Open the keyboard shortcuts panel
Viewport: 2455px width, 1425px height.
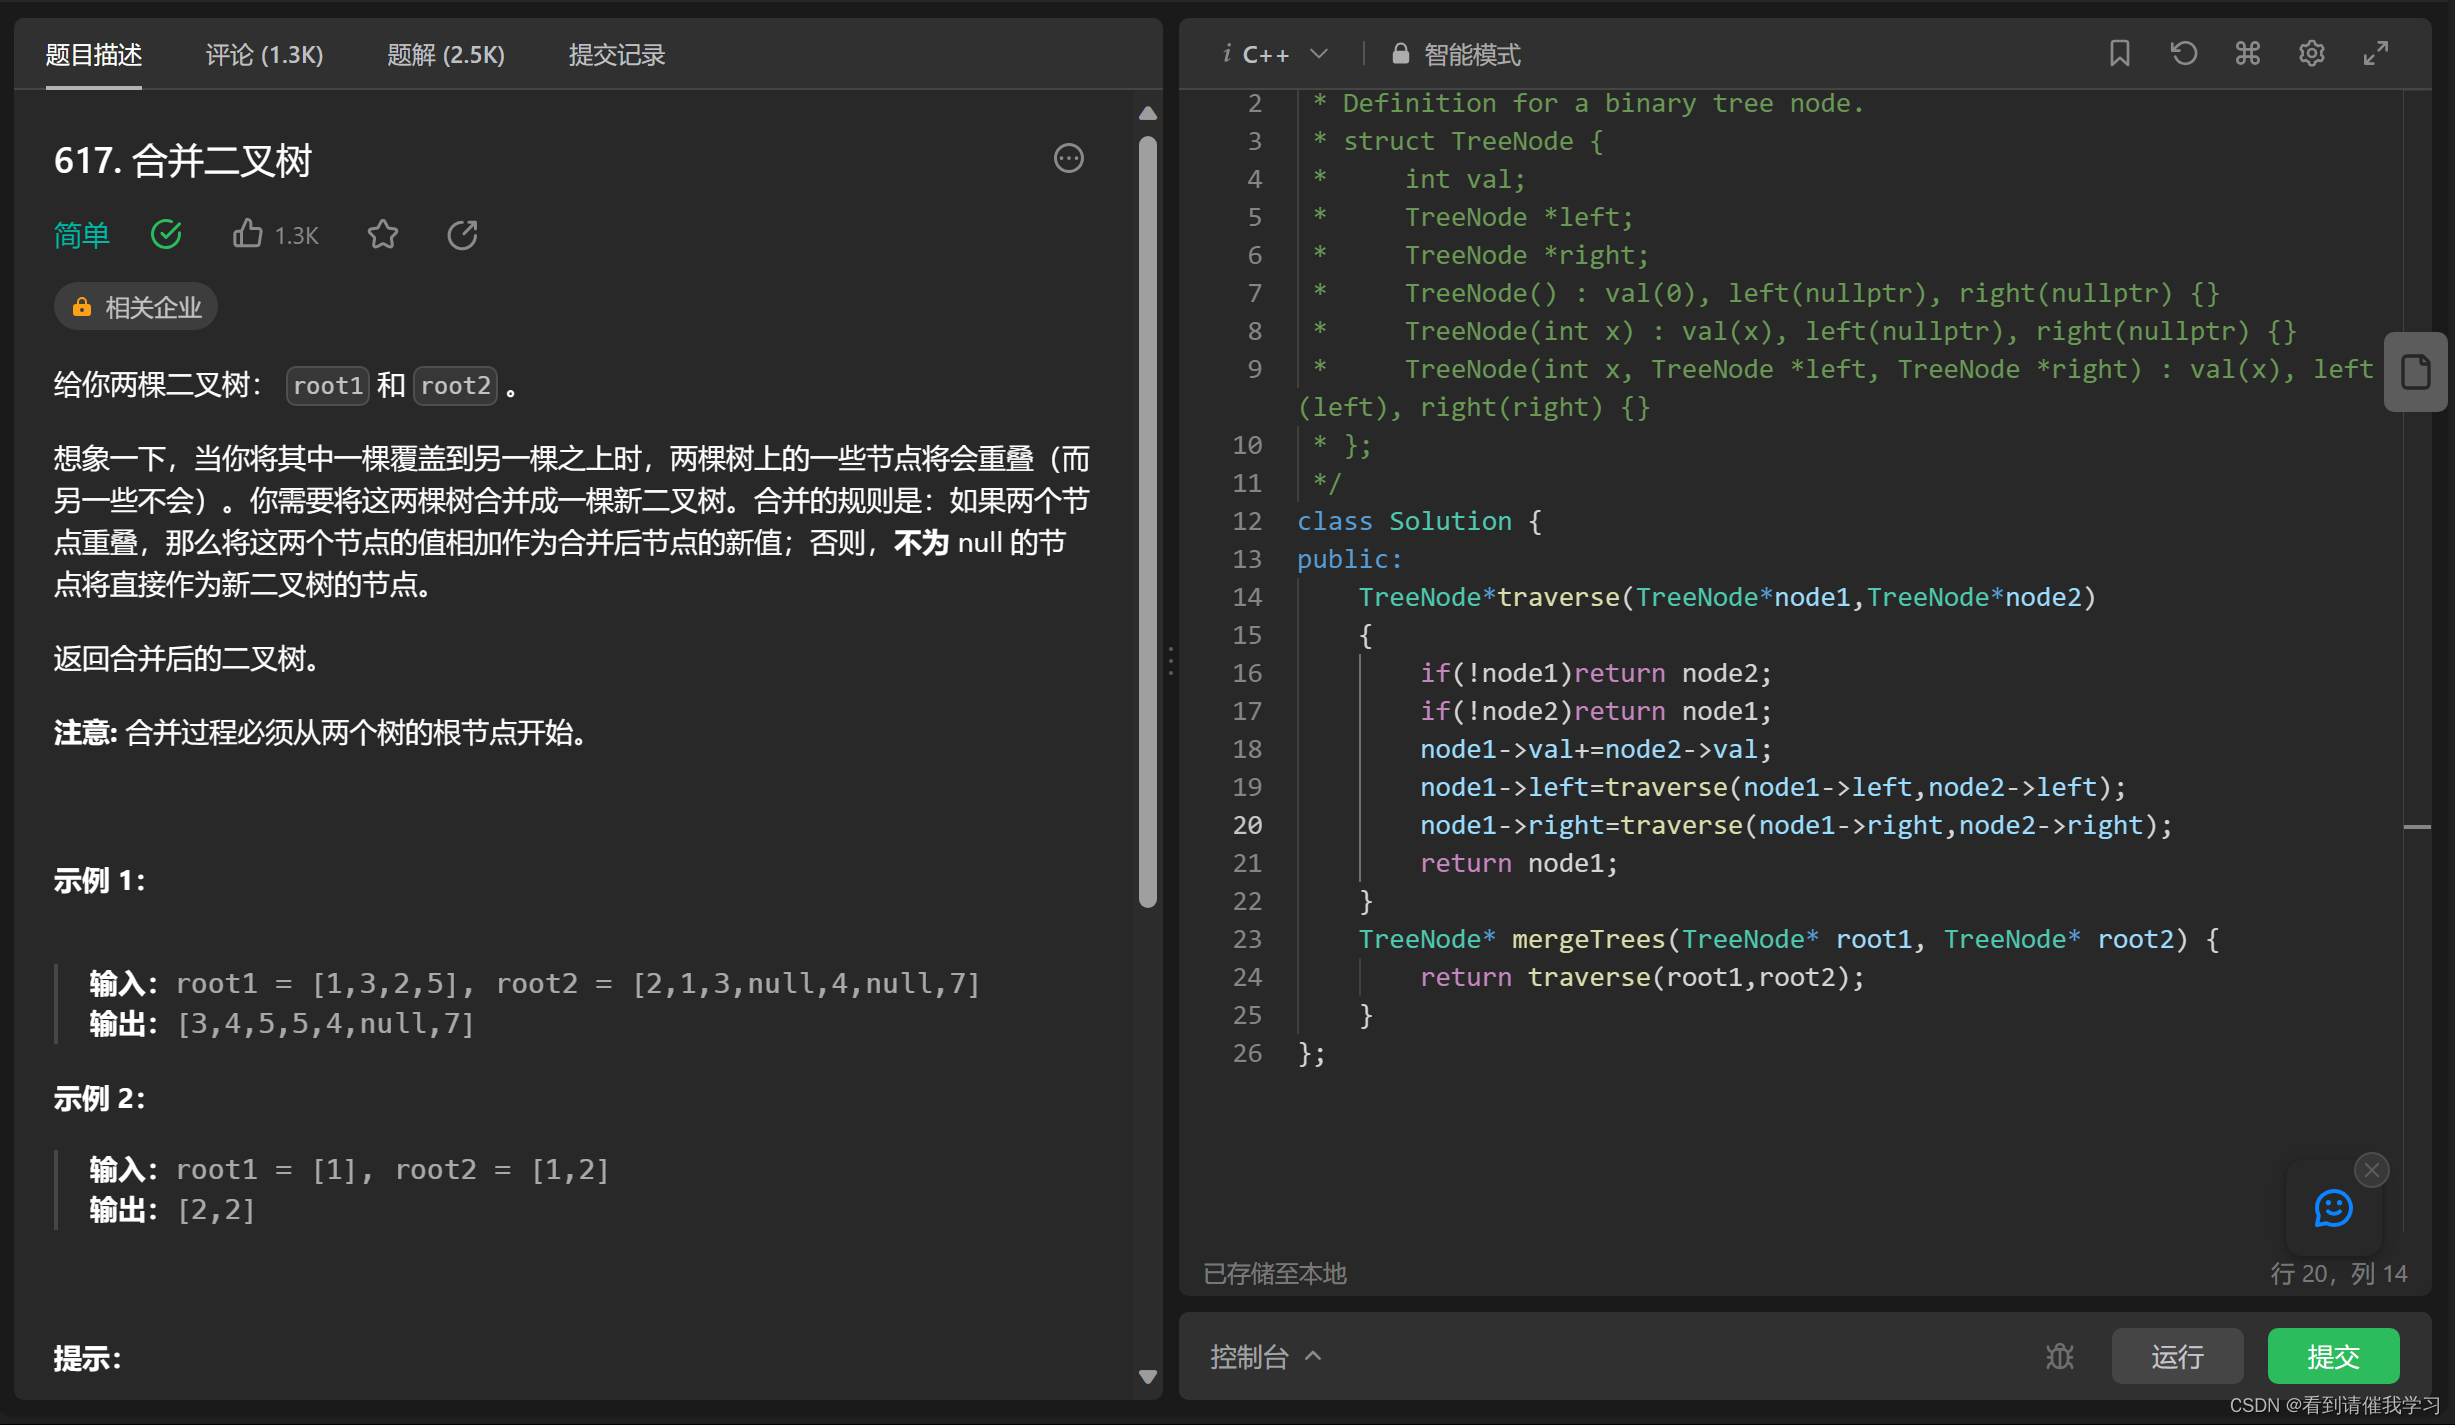click(x=2248, y=53)
